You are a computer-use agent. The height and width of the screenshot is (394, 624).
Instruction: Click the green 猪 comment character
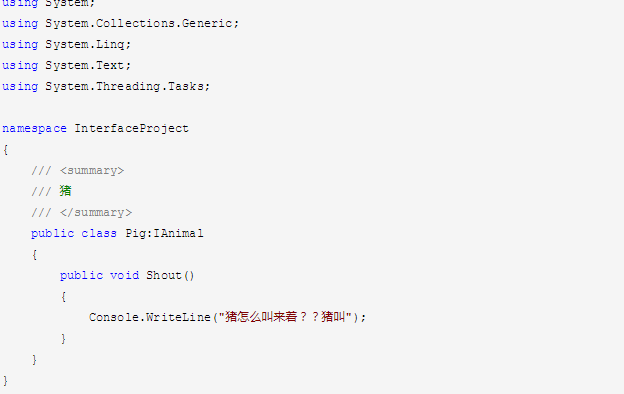tap(66, 191)
